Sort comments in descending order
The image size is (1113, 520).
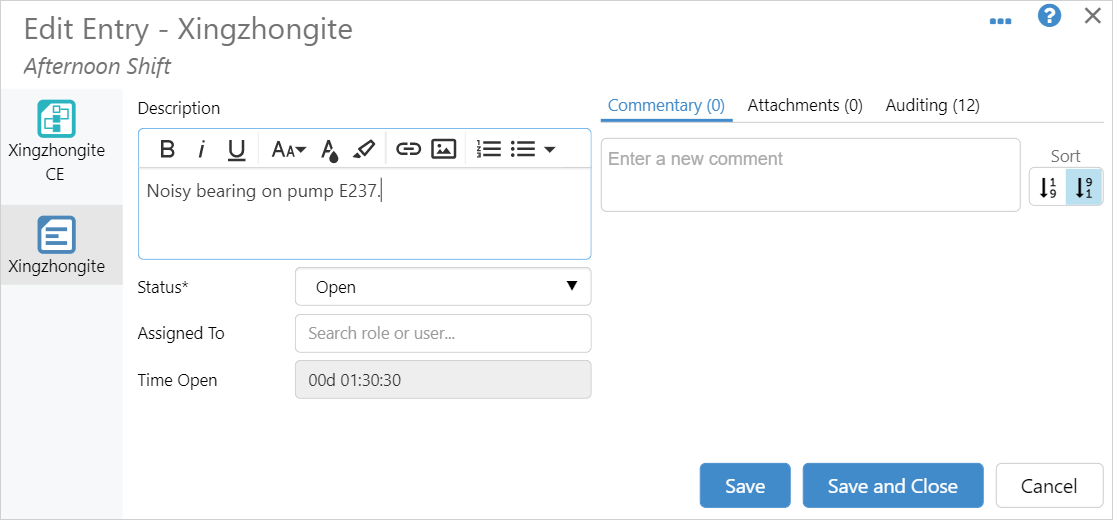pos(1084,187)
